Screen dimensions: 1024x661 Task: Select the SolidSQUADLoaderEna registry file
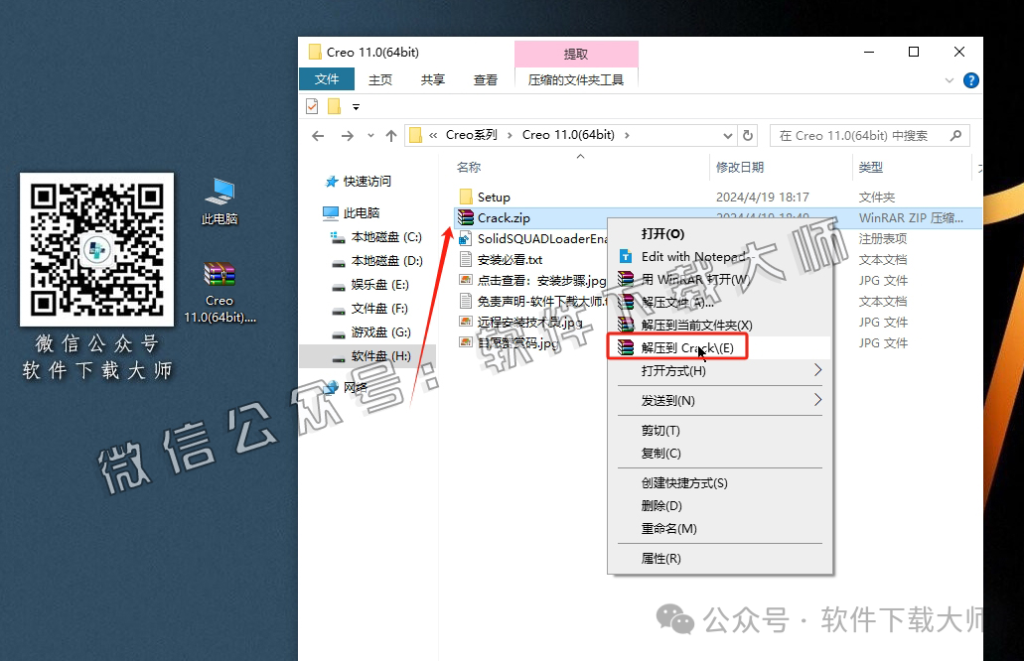[x=533, y=238]
